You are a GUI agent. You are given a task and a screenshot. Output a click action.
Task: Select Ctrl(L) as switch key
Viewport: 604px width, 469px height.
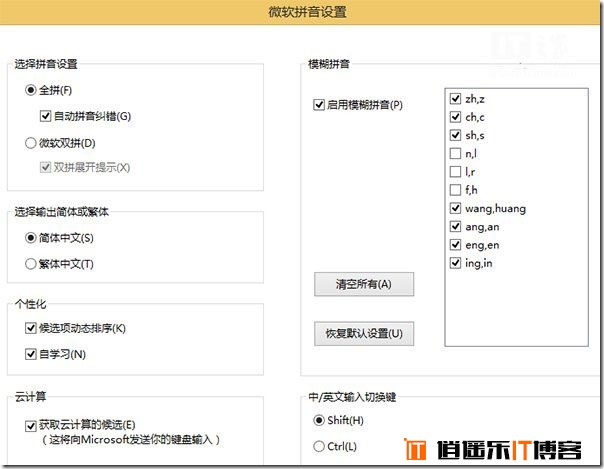[x=319, y=446]
